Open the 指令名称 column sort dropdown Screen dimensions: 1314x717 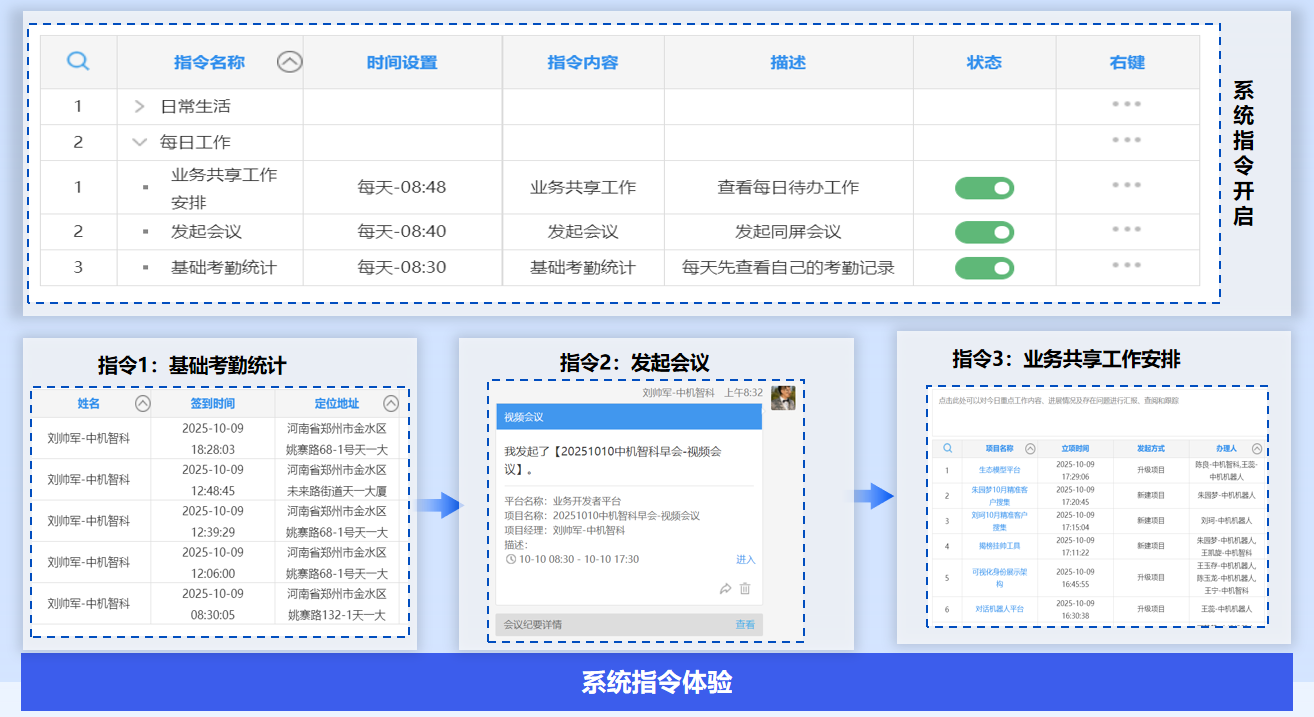coord(289,62)
